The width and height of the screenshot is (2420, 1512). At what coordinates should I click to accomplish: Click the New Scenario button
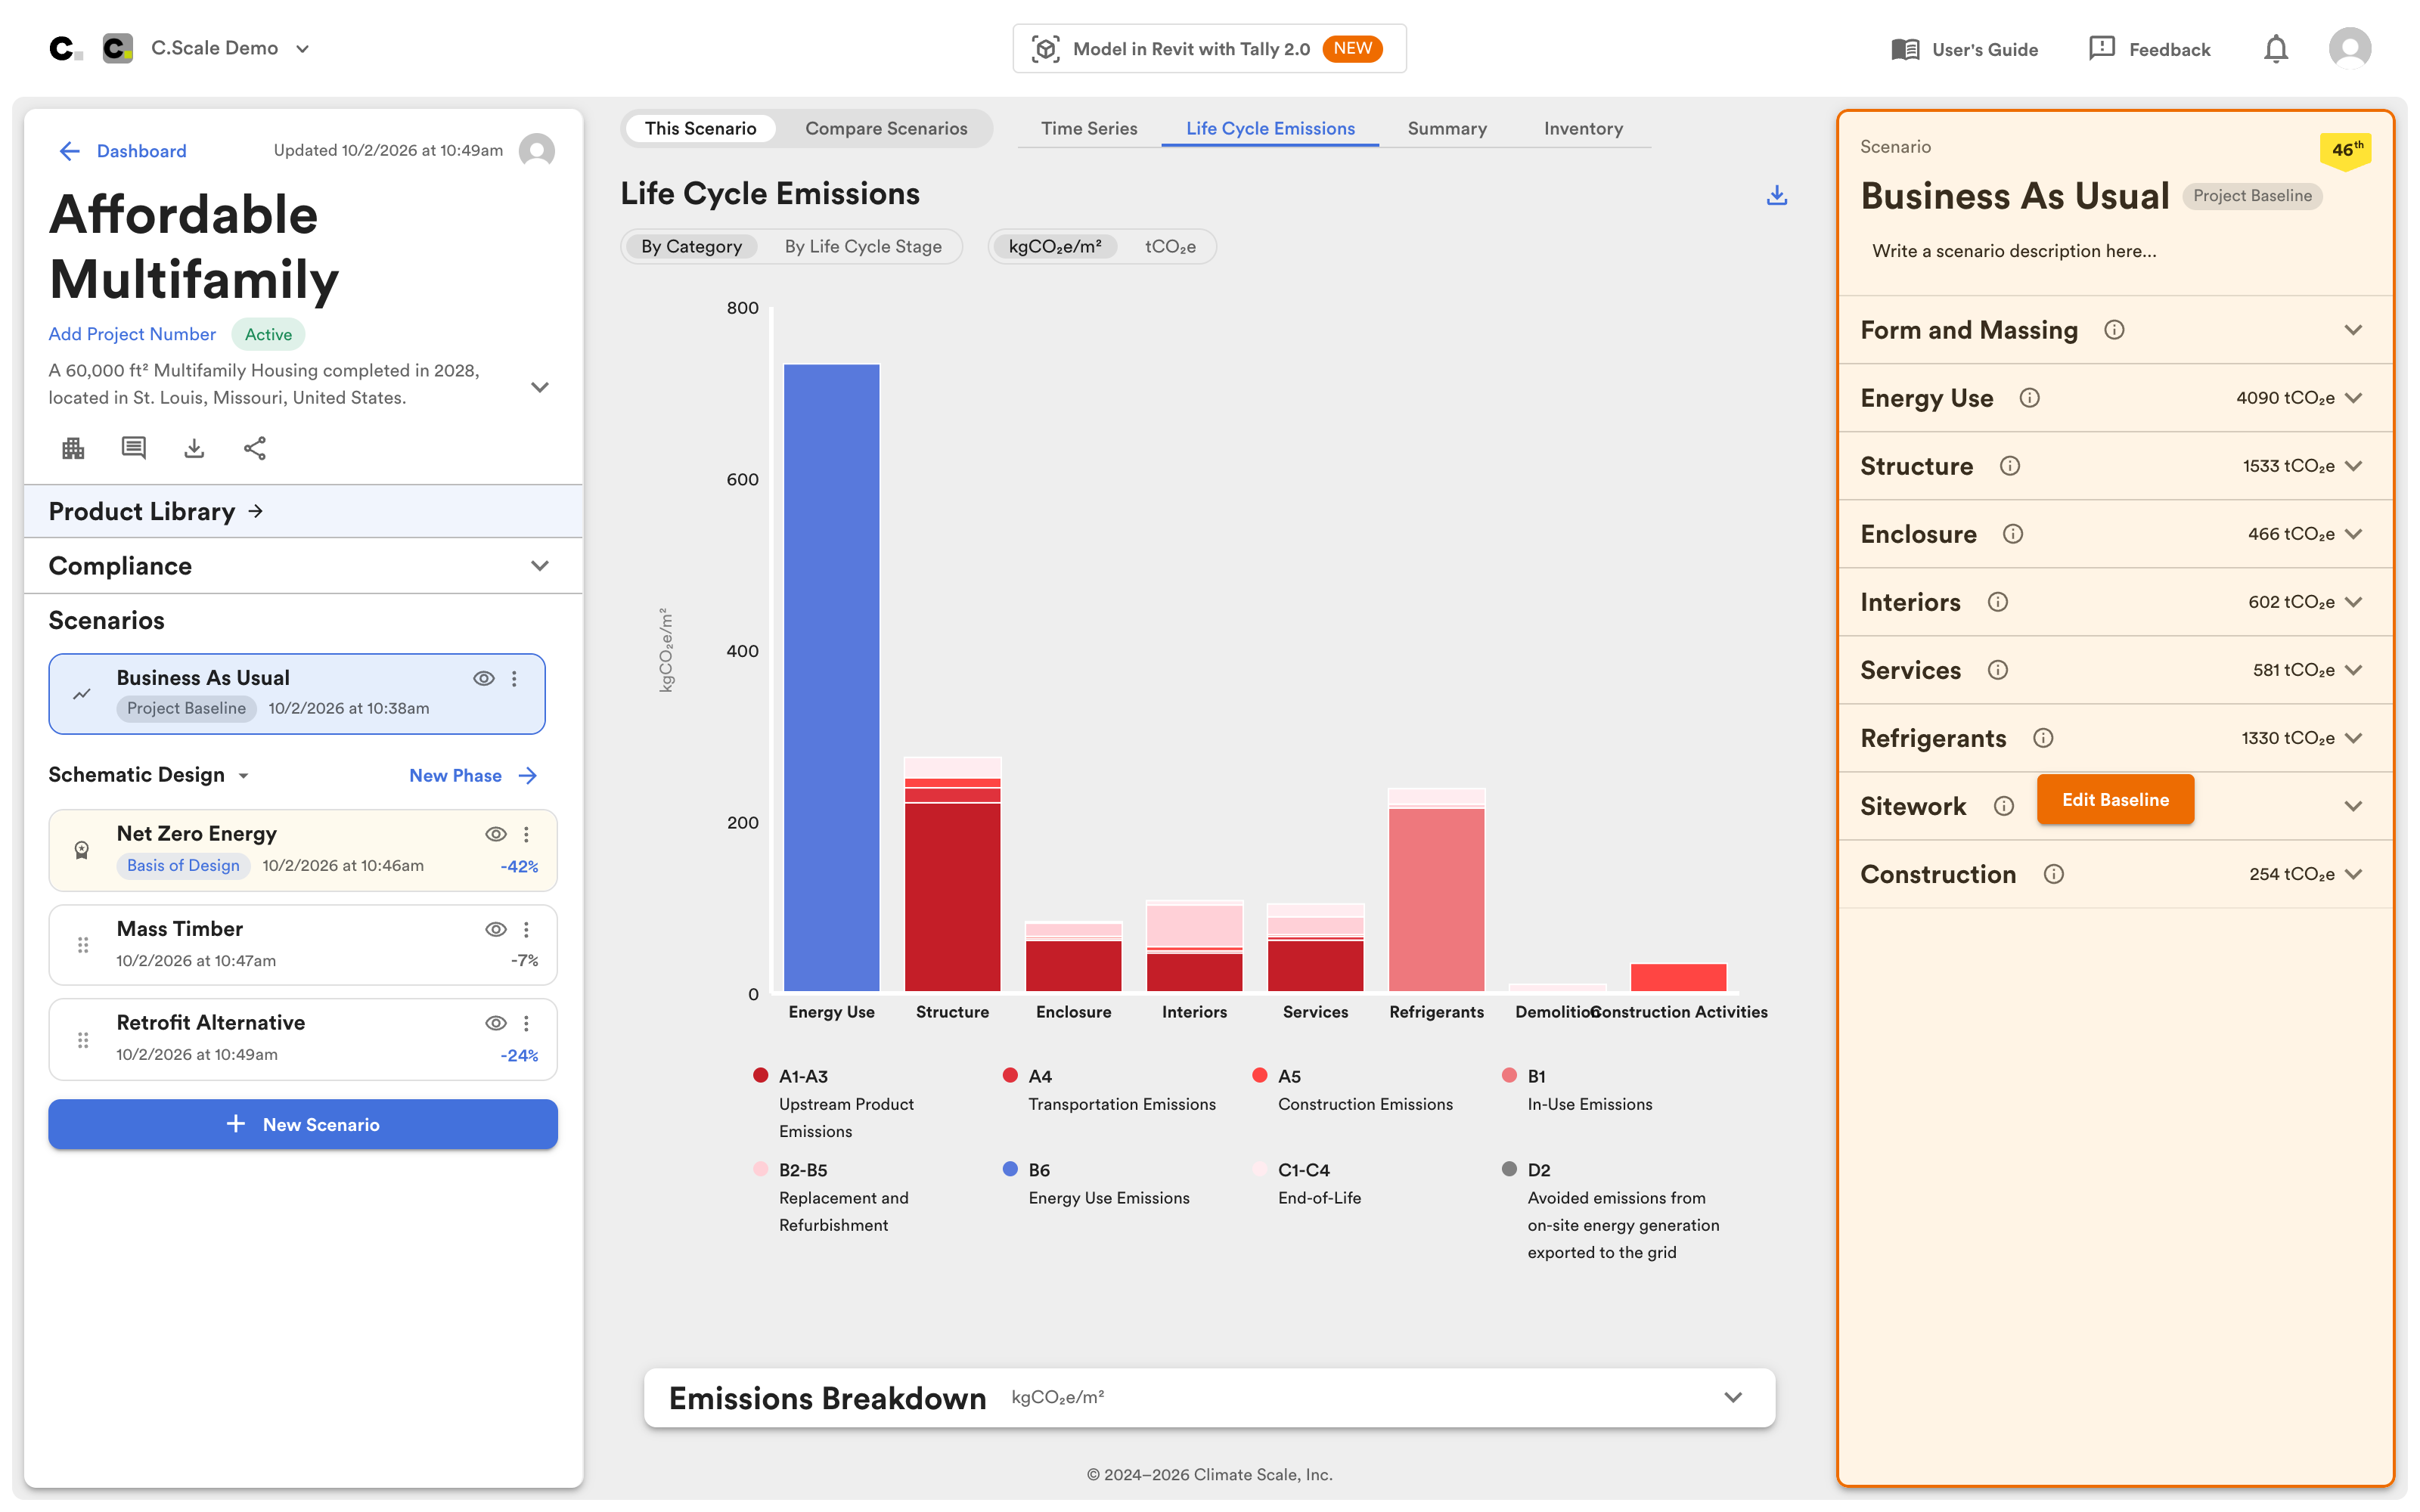302,1124
